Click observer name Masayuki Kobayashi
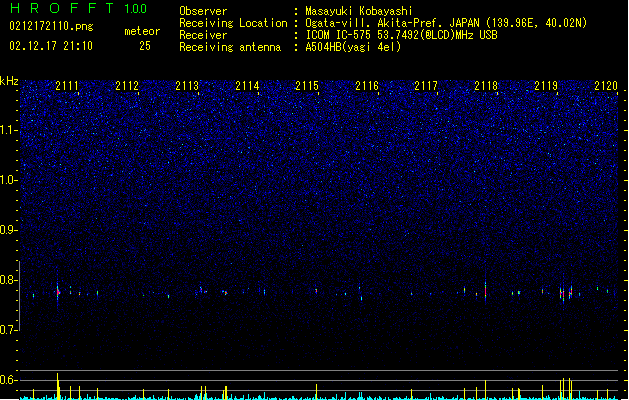The width and height of the screenshot is (629, 400). click(x=359, y=11)
